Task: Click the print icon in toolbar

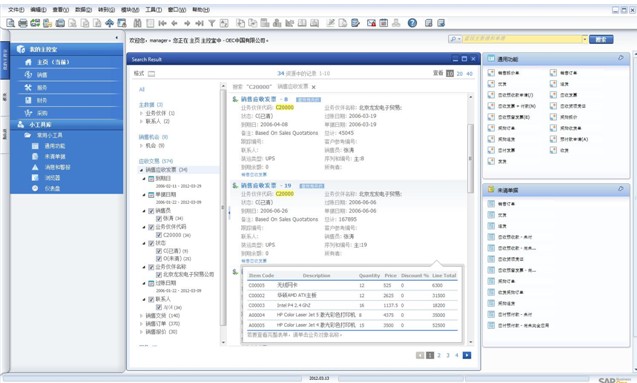Action: [23, 23]
